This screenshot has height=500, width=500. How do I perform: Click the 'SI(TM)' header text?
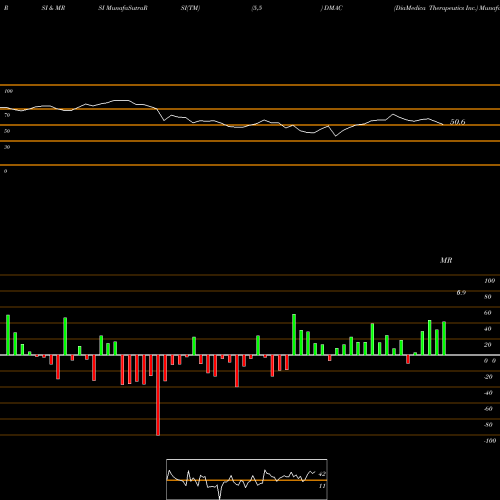pyautogui.click(x=190, y=8)
